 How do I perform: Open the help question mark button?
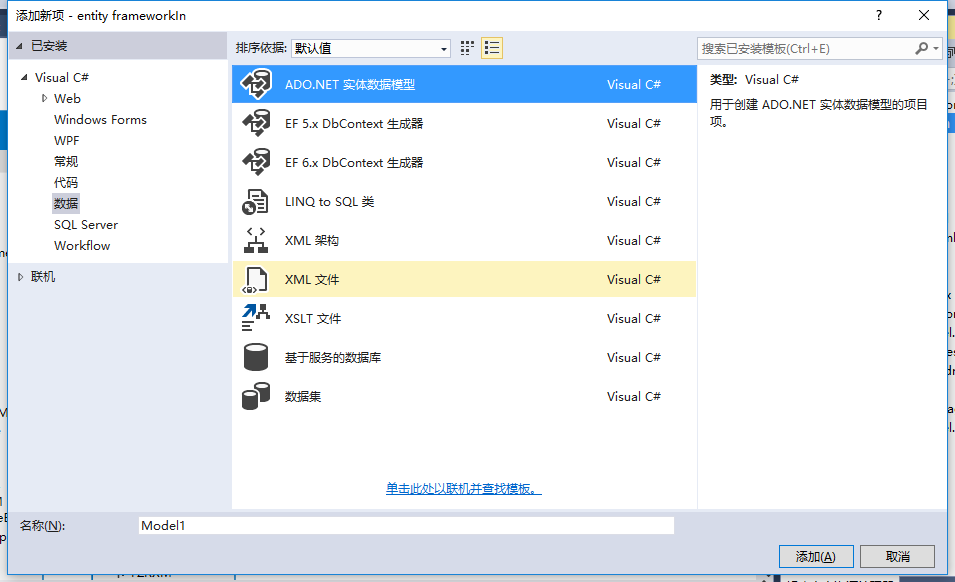(x=879, y=15)
